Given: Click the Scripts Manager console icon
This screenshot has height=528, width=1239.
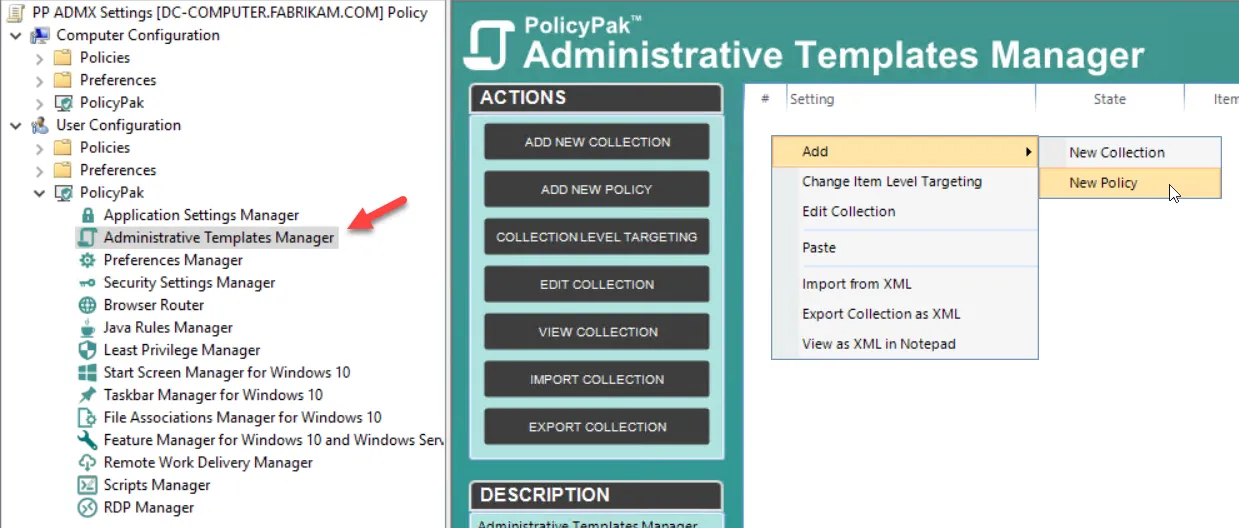Looking at the screenshot, I should pyautogui.click(x=87, y=485).
